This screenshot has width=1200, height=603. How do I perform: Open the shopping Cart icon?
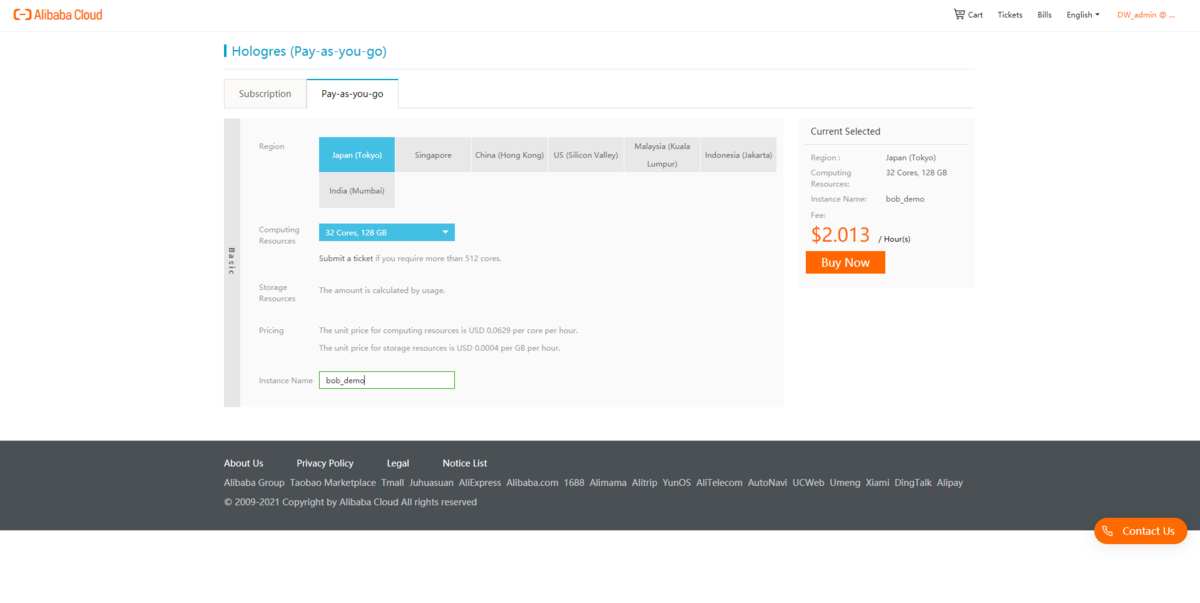point(959,14)
